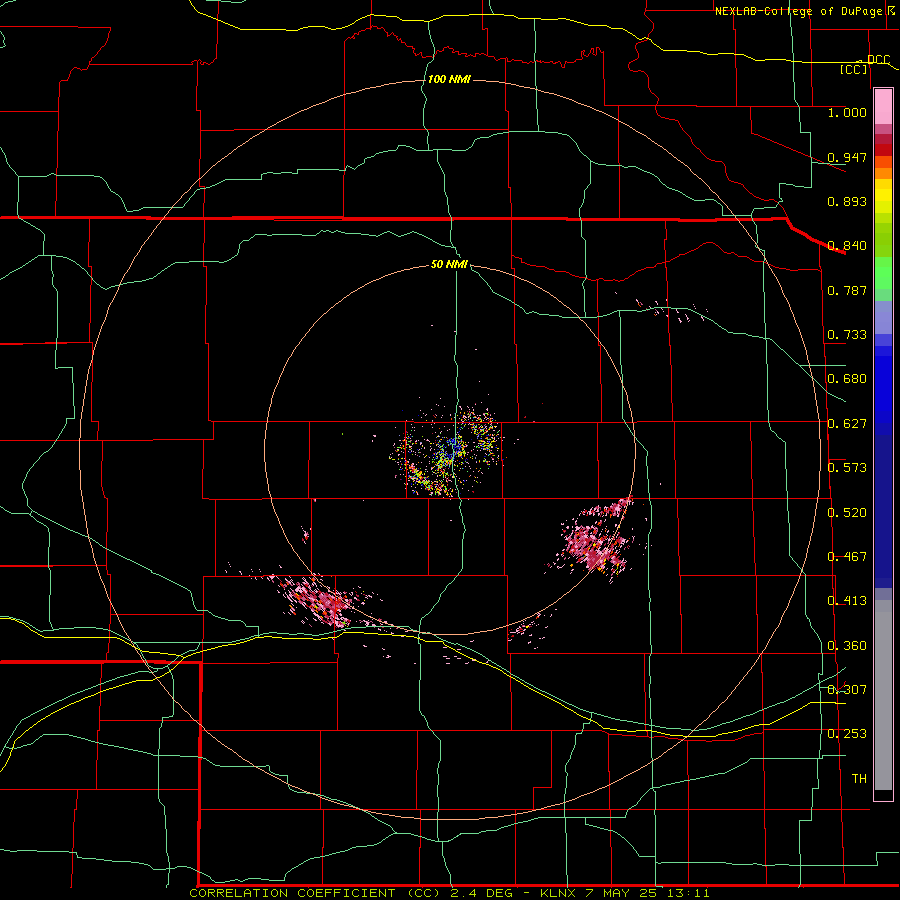
Task: Select the 0.893 scale label
Action: point(847,201)
